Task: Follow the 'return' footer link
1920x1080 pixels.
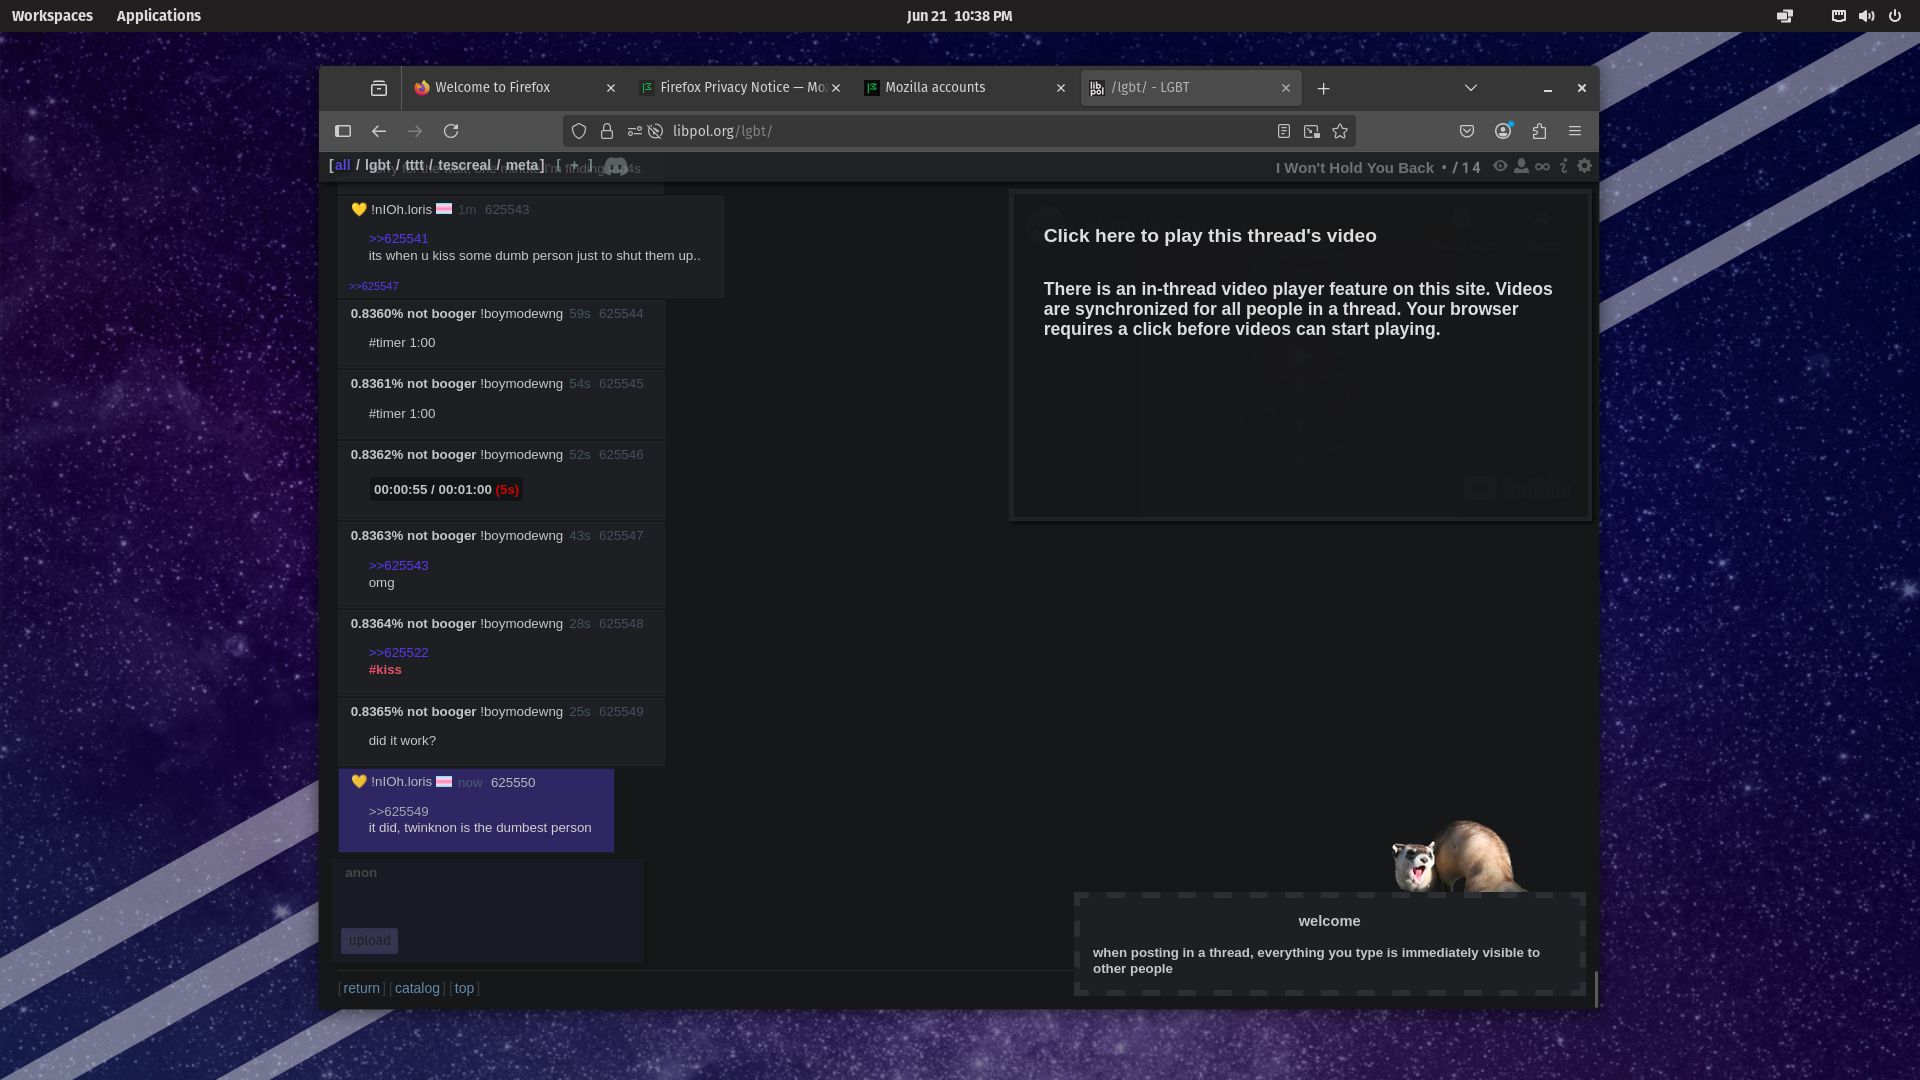Action: pos(362,989)
